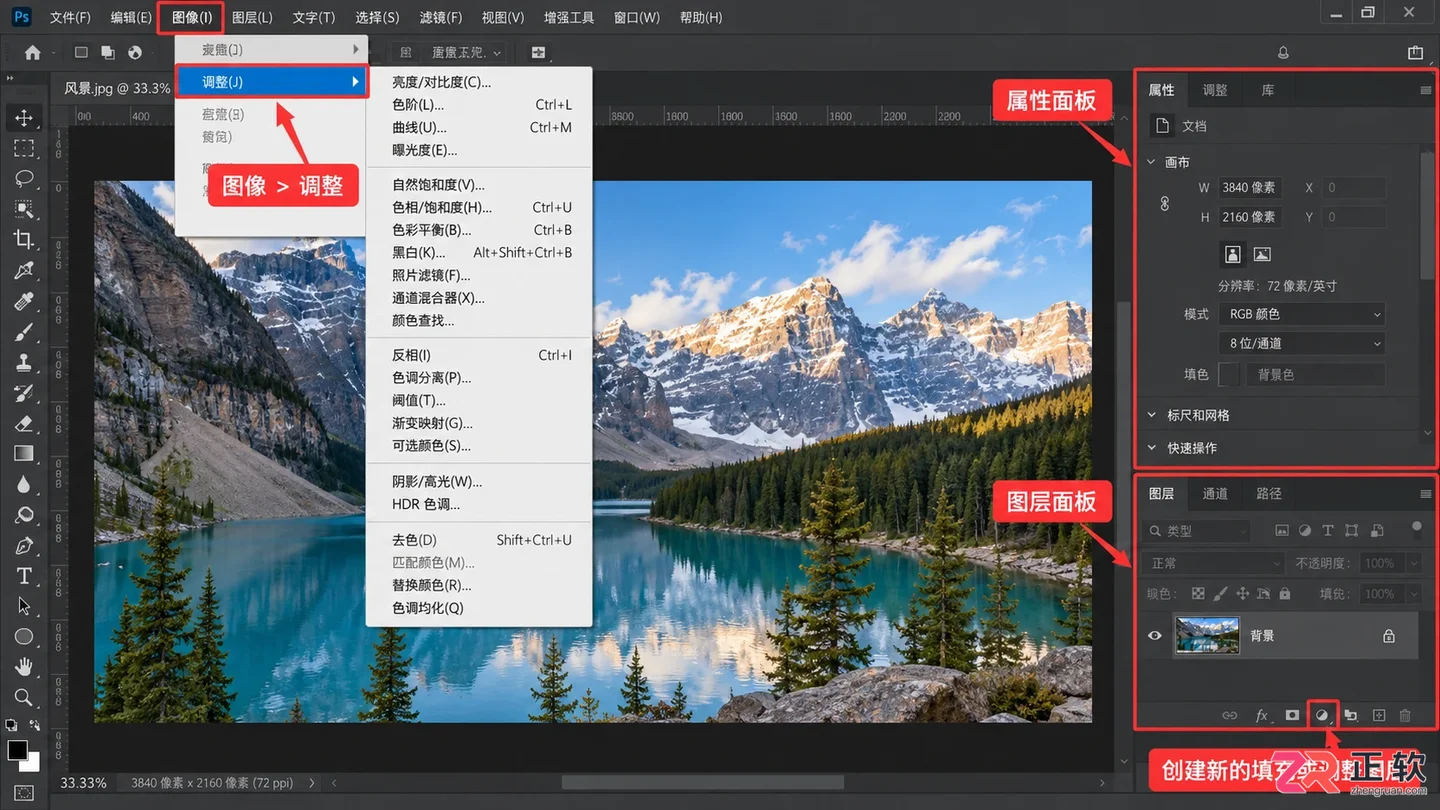Select the Clone Stamp tool

(24, 362)
